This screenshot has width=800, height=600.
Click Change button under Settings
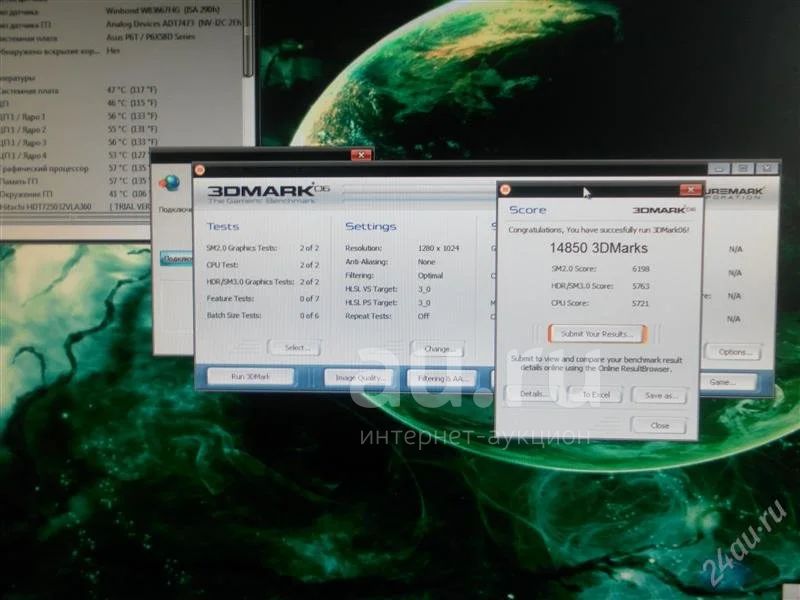click(x=437, y=349)
